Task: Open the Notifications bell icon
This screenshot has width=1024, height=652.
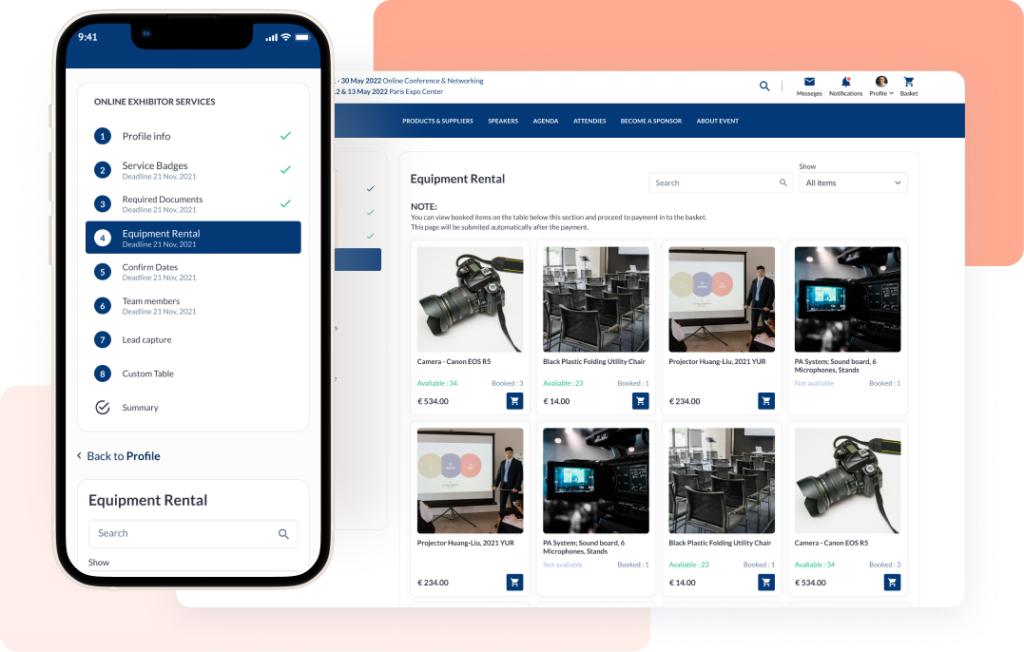Action: (846, 82)
